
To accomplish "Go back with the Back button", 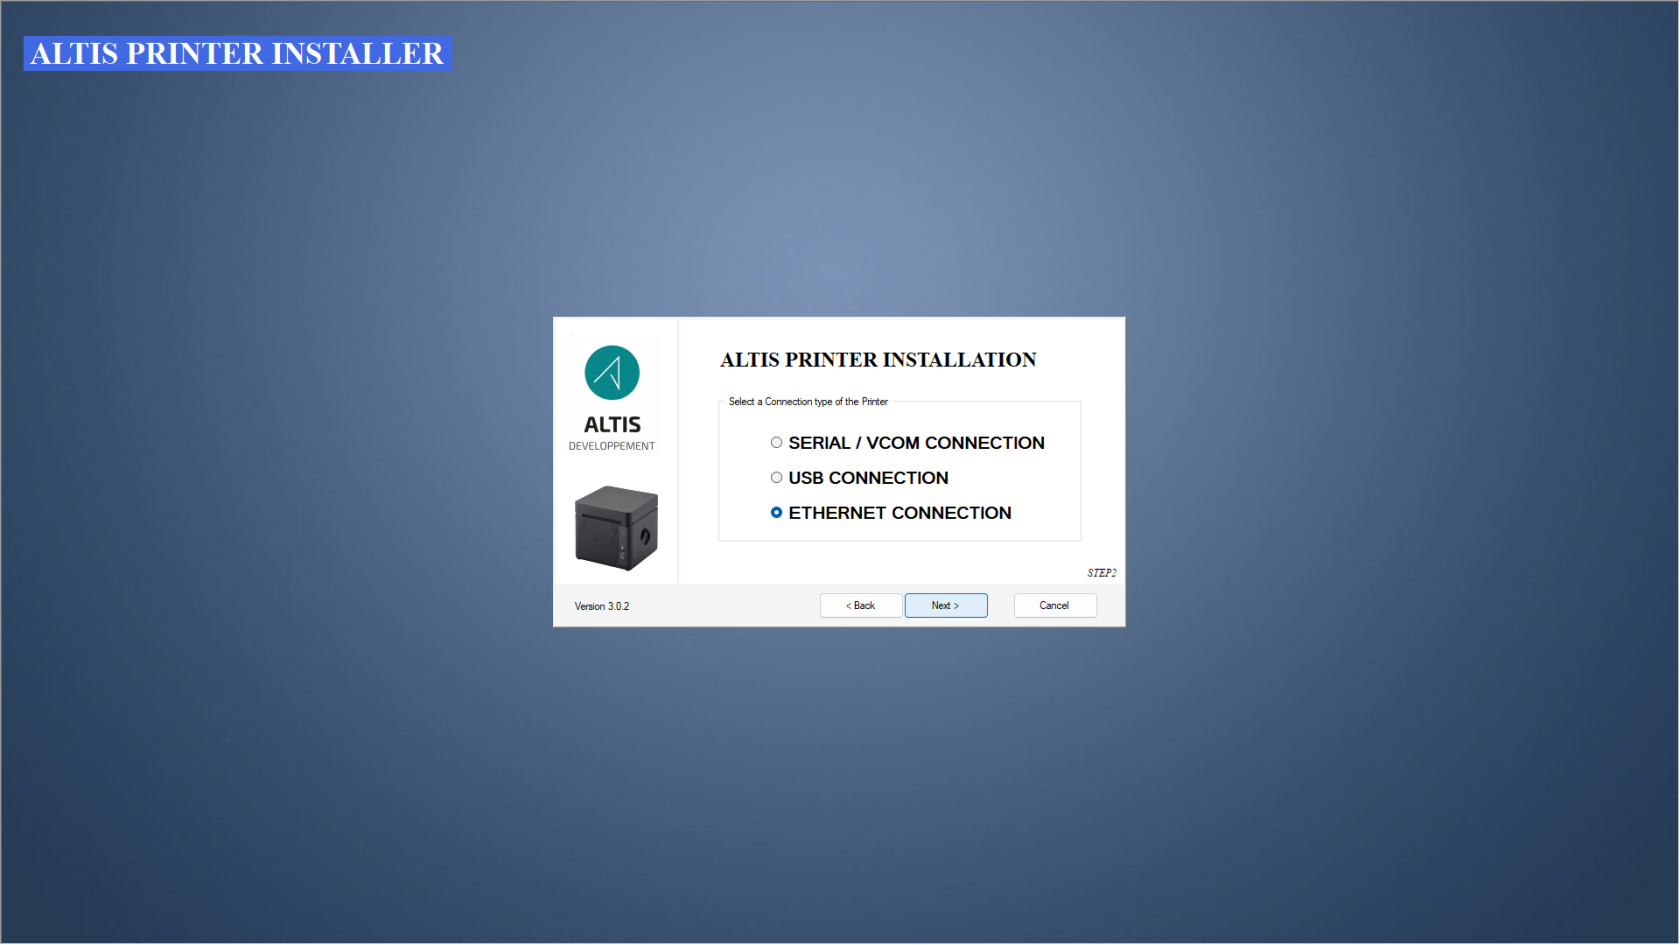I will (860, 606).
